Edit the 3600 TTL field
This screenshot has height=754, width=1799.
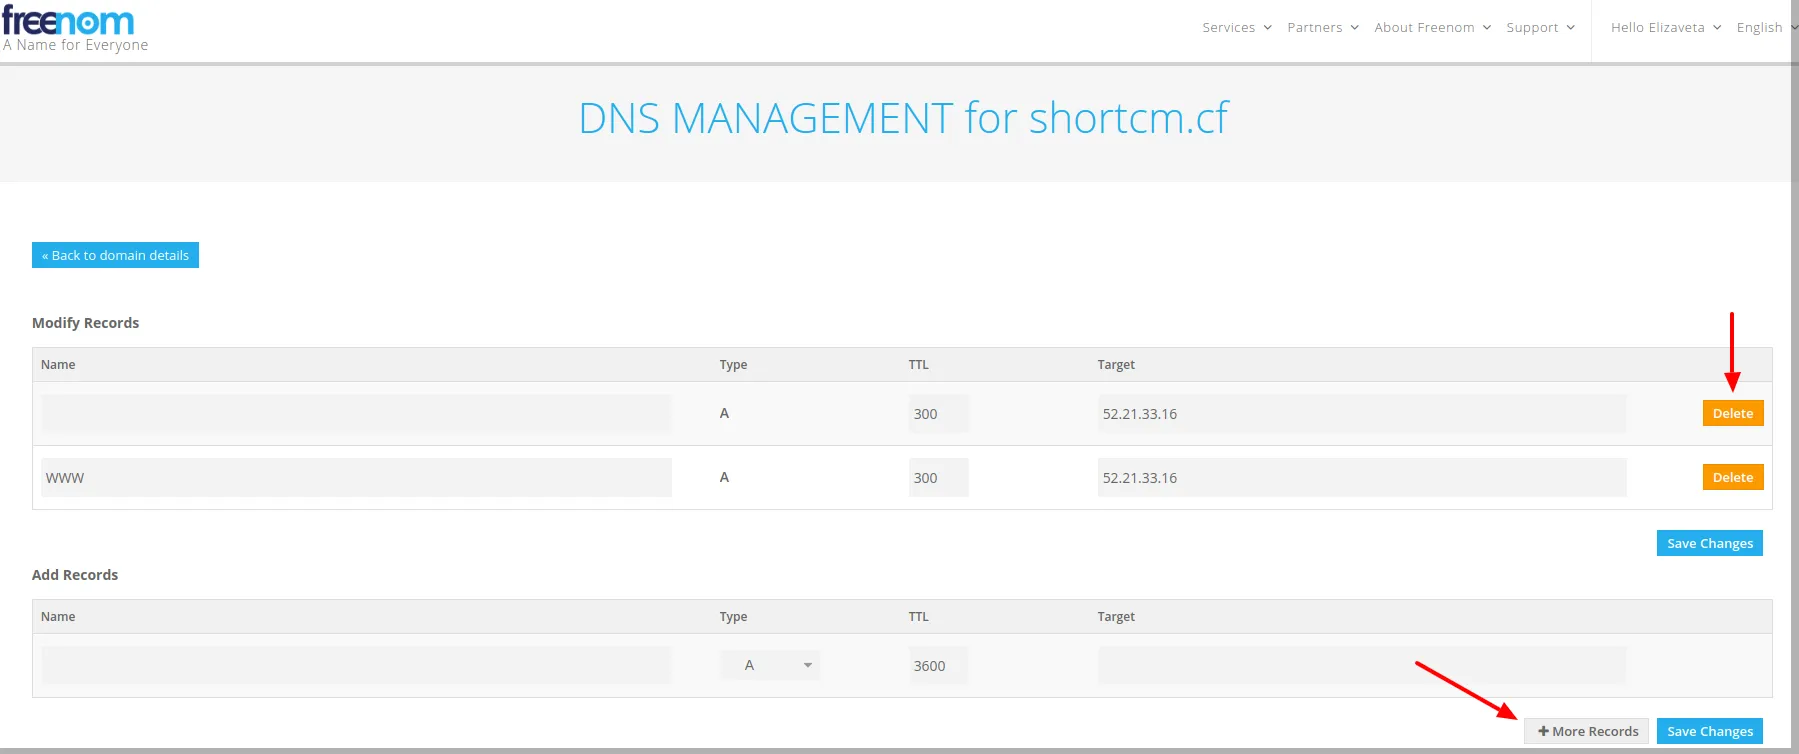(x=938, y=665)
